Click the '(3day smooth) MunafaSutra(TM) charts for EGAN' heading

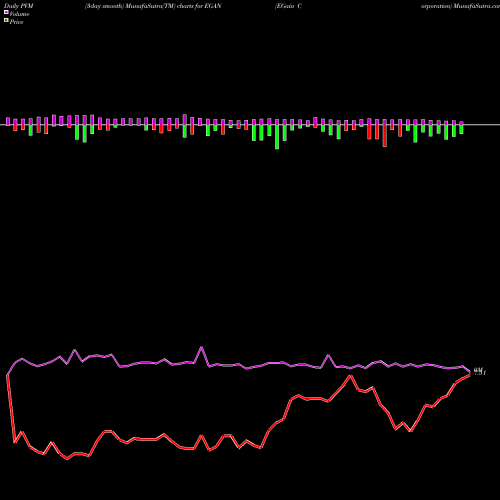[x=153, y=6]
